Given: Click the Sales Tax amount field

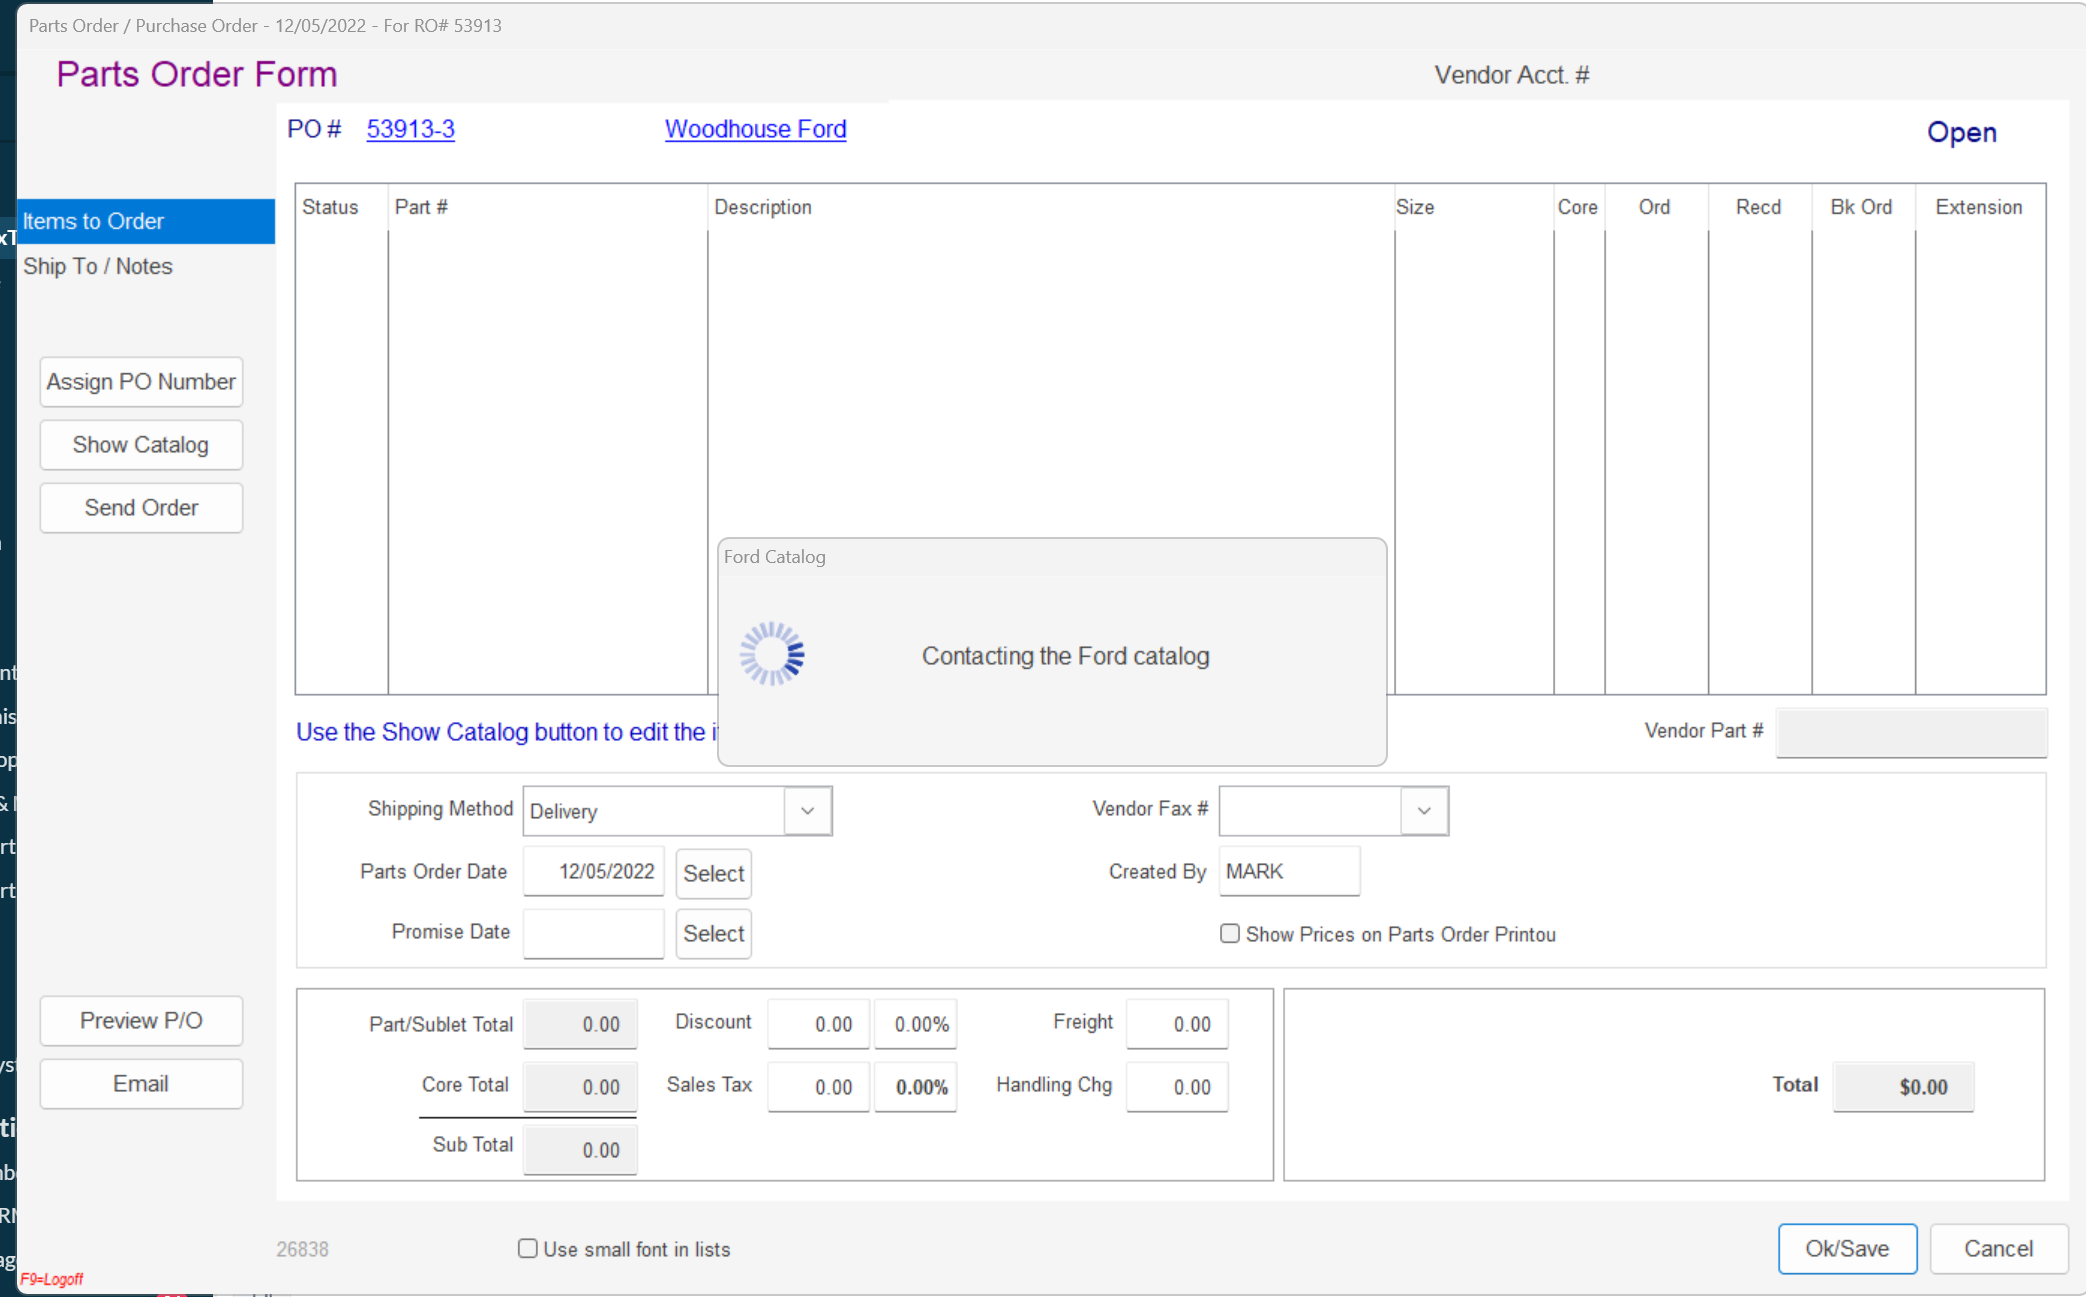Looking at the screenshot, I should pyautogui.click(x=818, y=1087).
